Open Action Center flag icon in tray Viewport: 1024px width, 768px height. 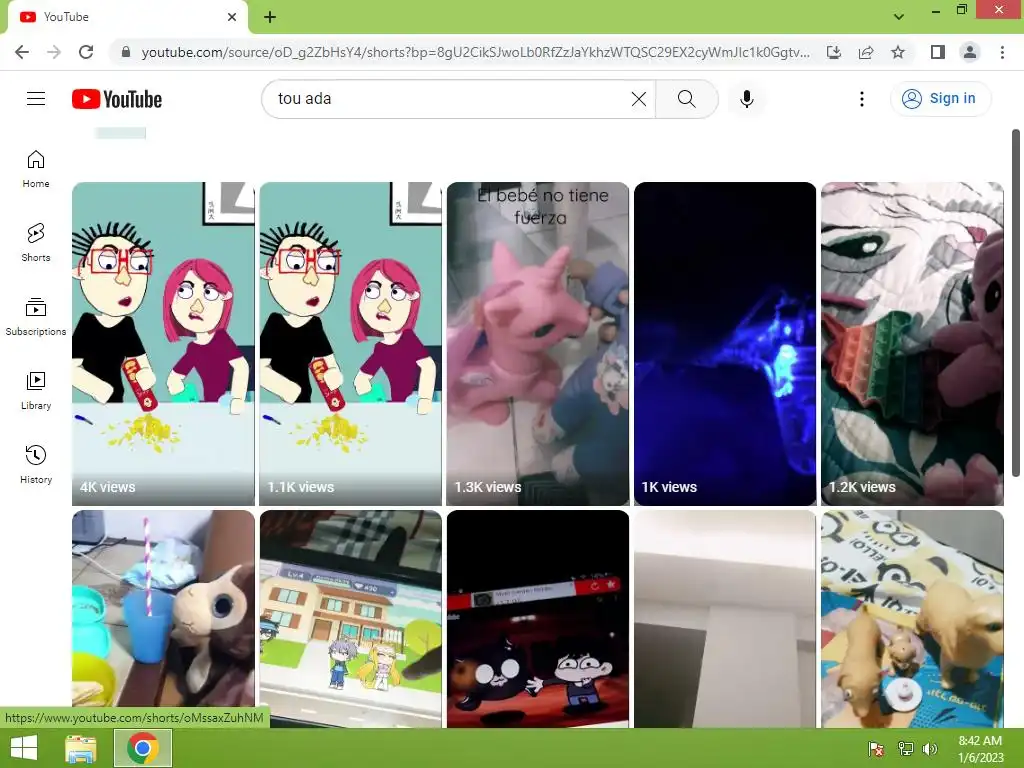pyautogui.click(x=876, y=748)
